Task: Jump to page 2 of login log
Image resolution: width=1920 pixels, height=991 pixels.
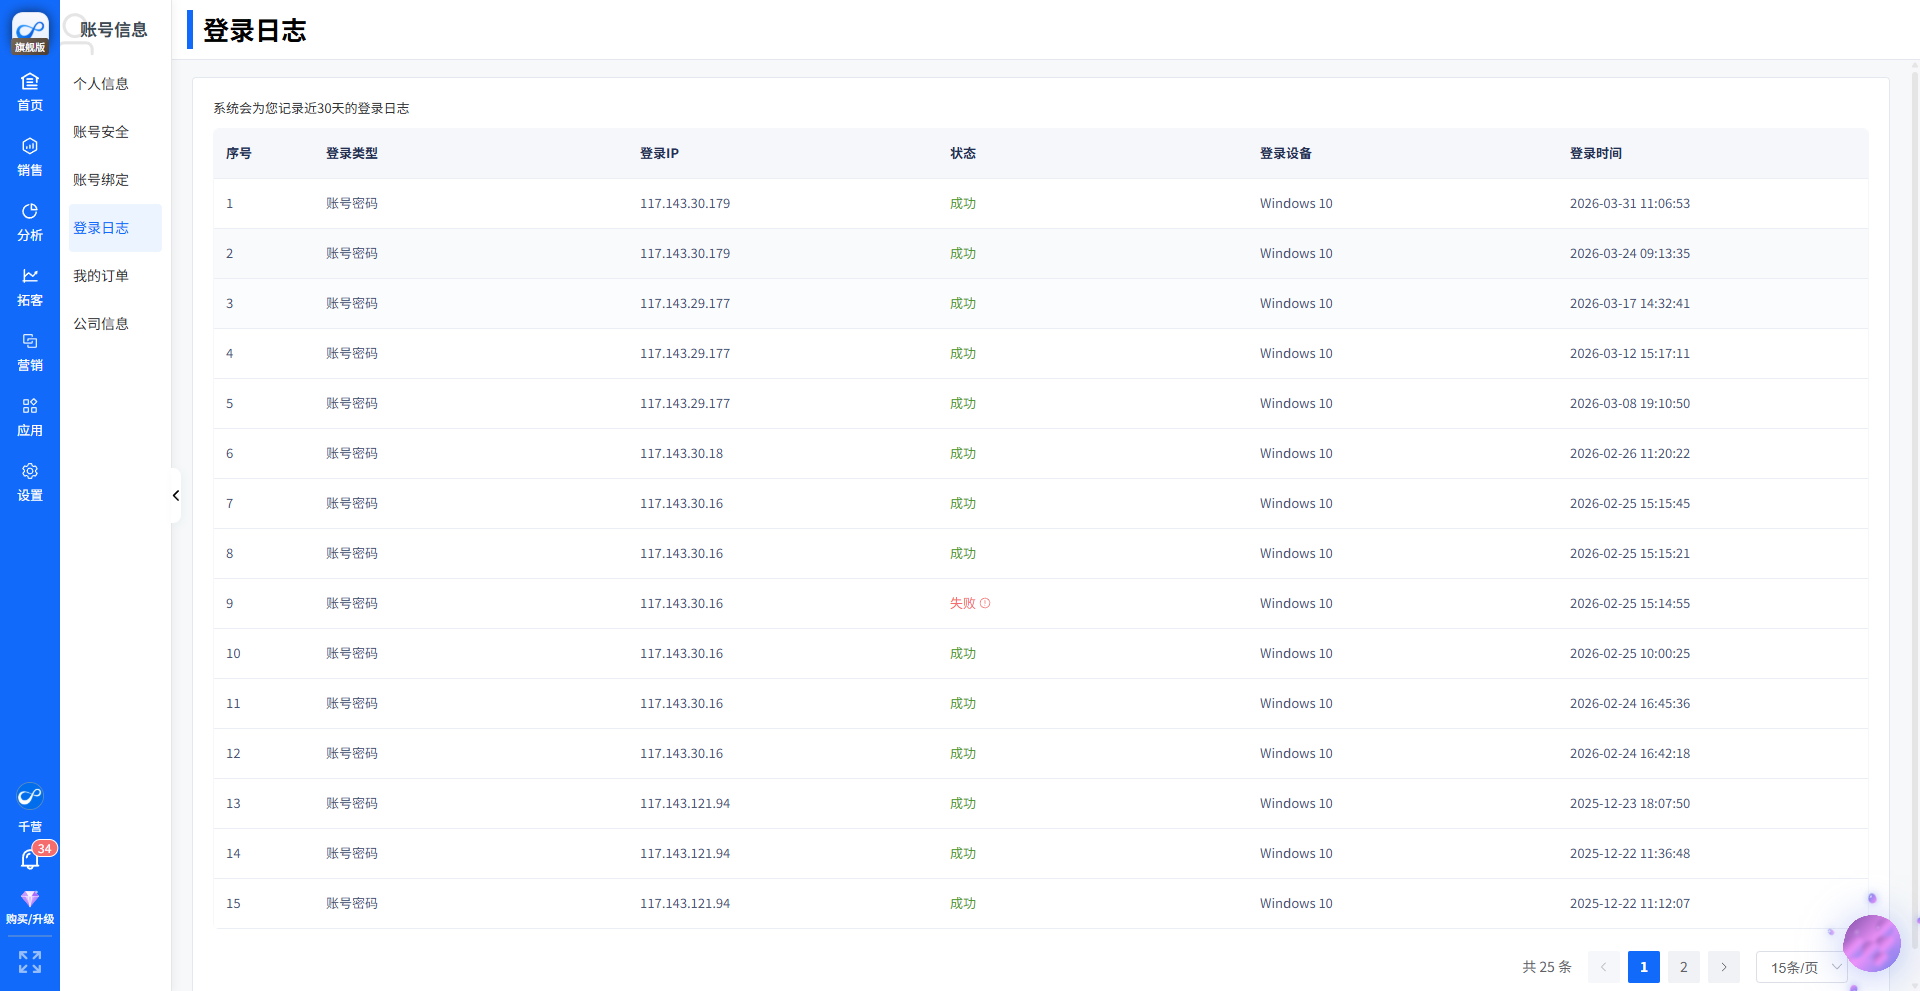Action: pyautogui.click(x=1684, y=967)
